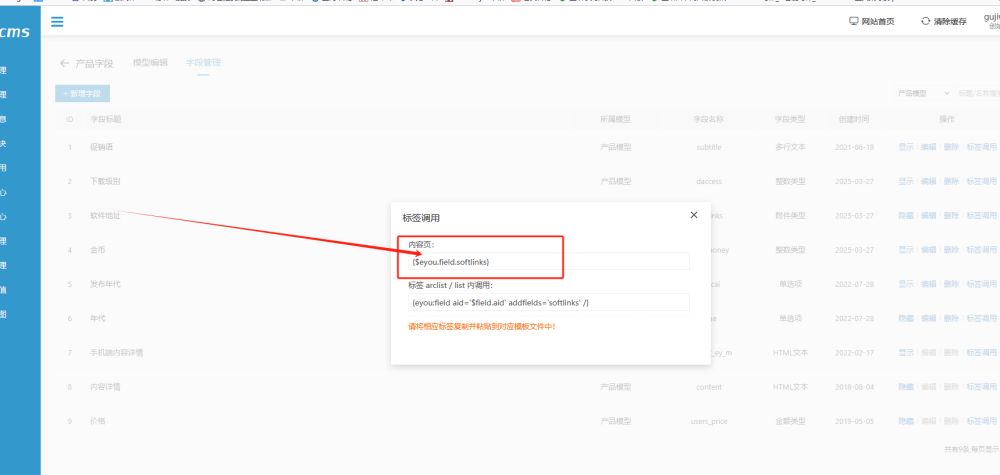The height and width of the screenshot is (475, 1000).
Task: Click the 字段类型 column header
Action: 790,119
